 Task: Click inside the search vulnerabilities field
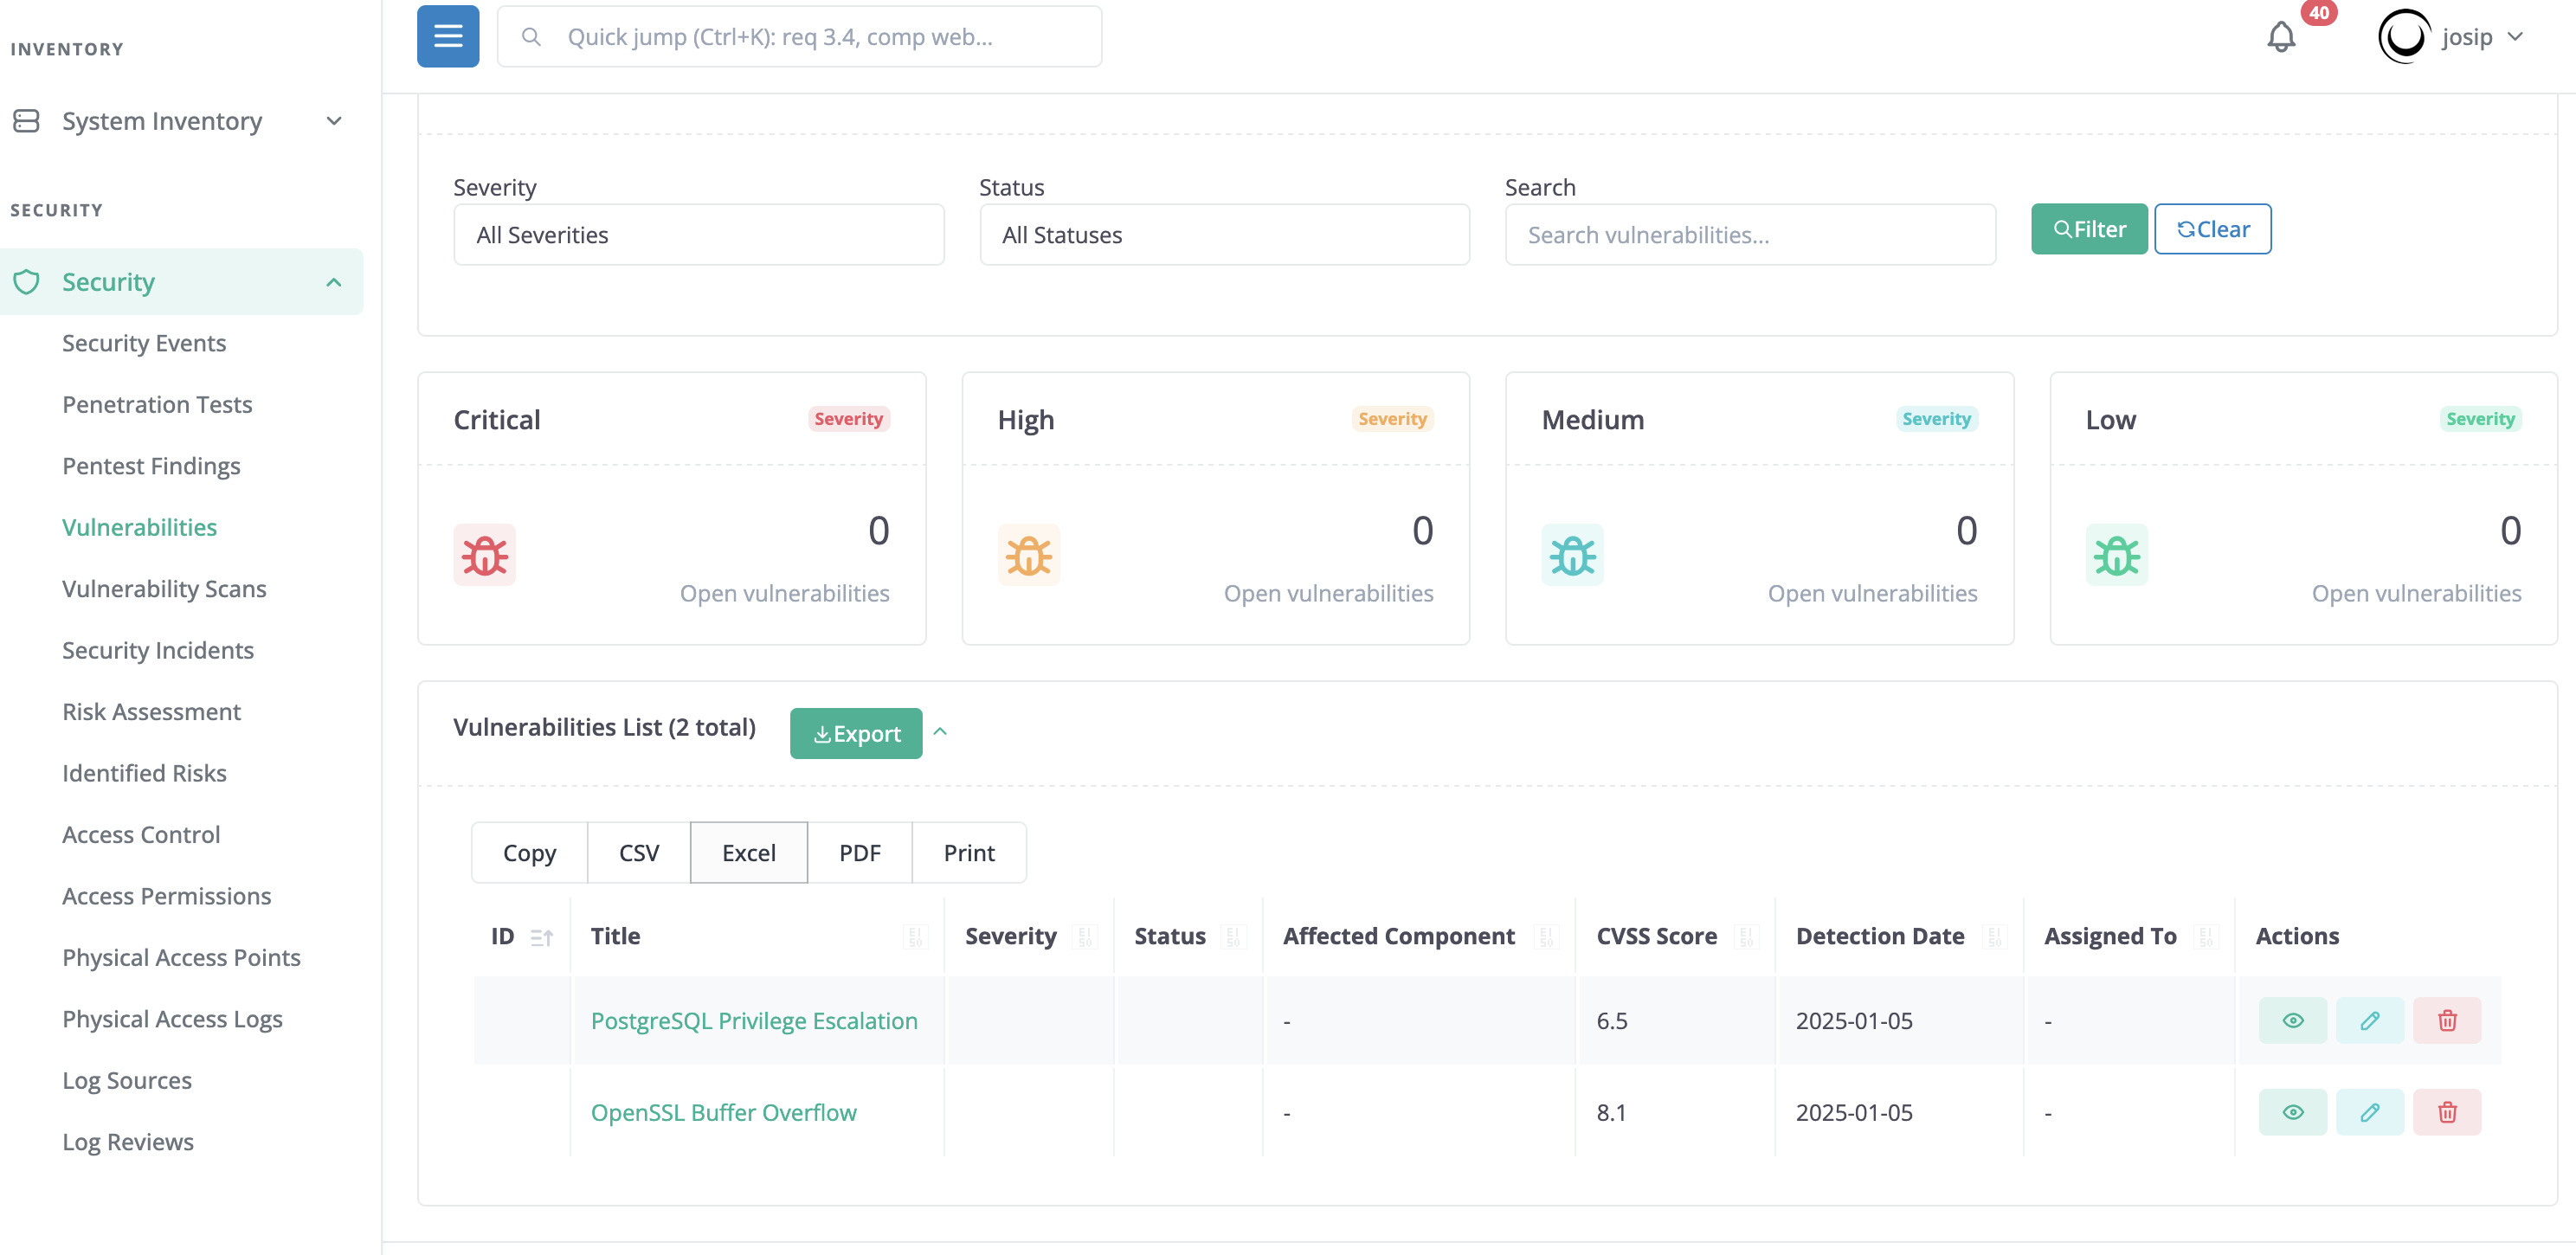click(1749, 234)
